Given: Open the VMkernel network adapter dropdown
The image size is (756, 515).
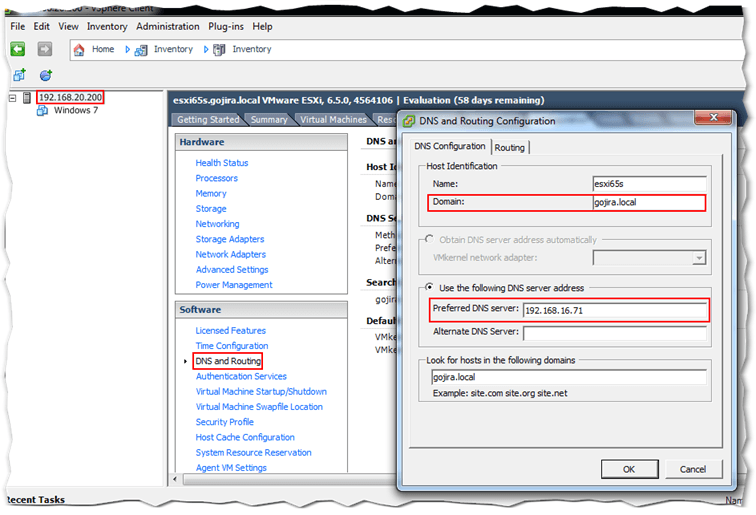Looking at the screenshot, I should coord(699,258).
